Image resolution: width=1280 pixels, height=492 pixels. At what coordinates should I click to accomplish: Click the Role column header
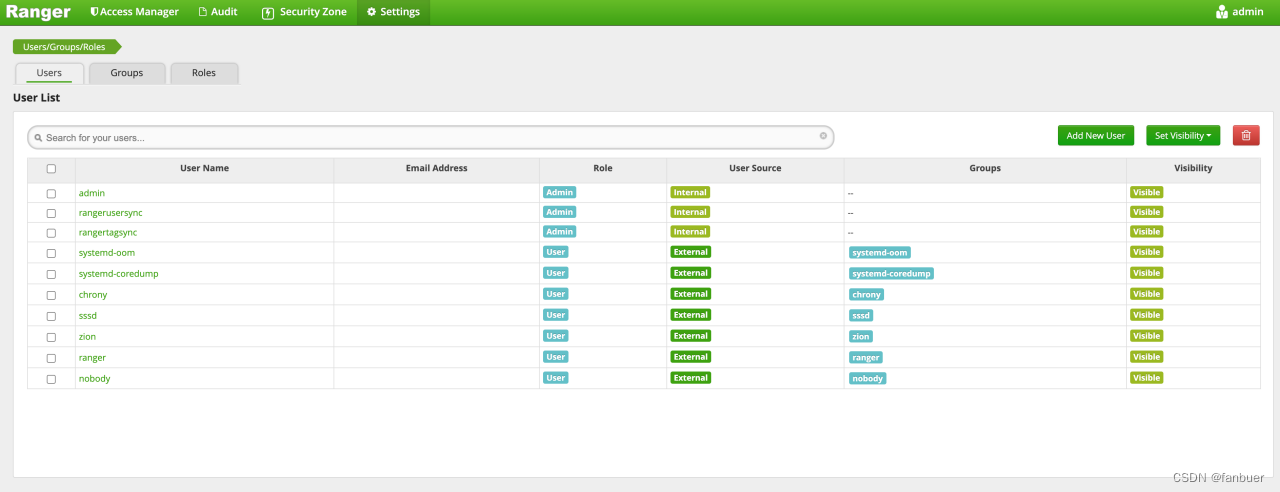pyautogui.click(x=603, y=168)
